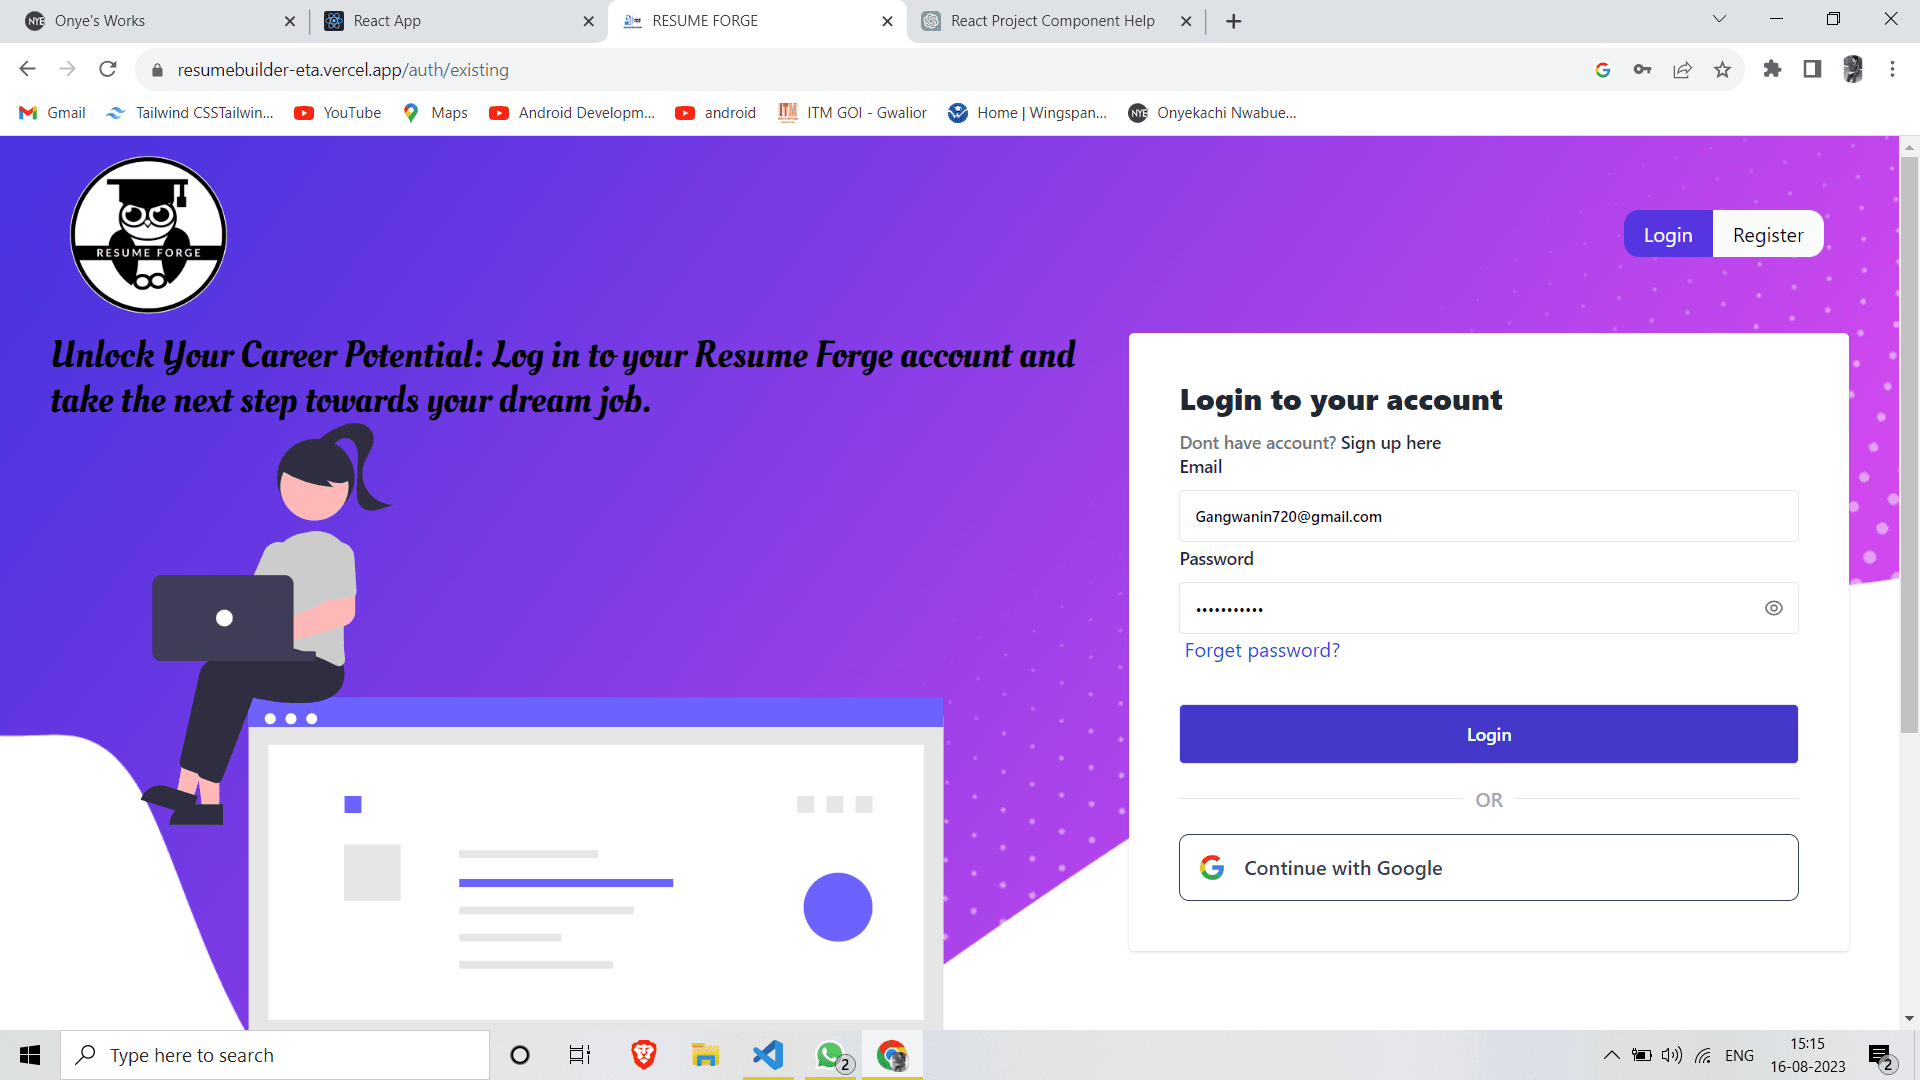Select the Register tab in navigation
The height and width of the screenshot is (1080, 1920).
point(1768,235)
